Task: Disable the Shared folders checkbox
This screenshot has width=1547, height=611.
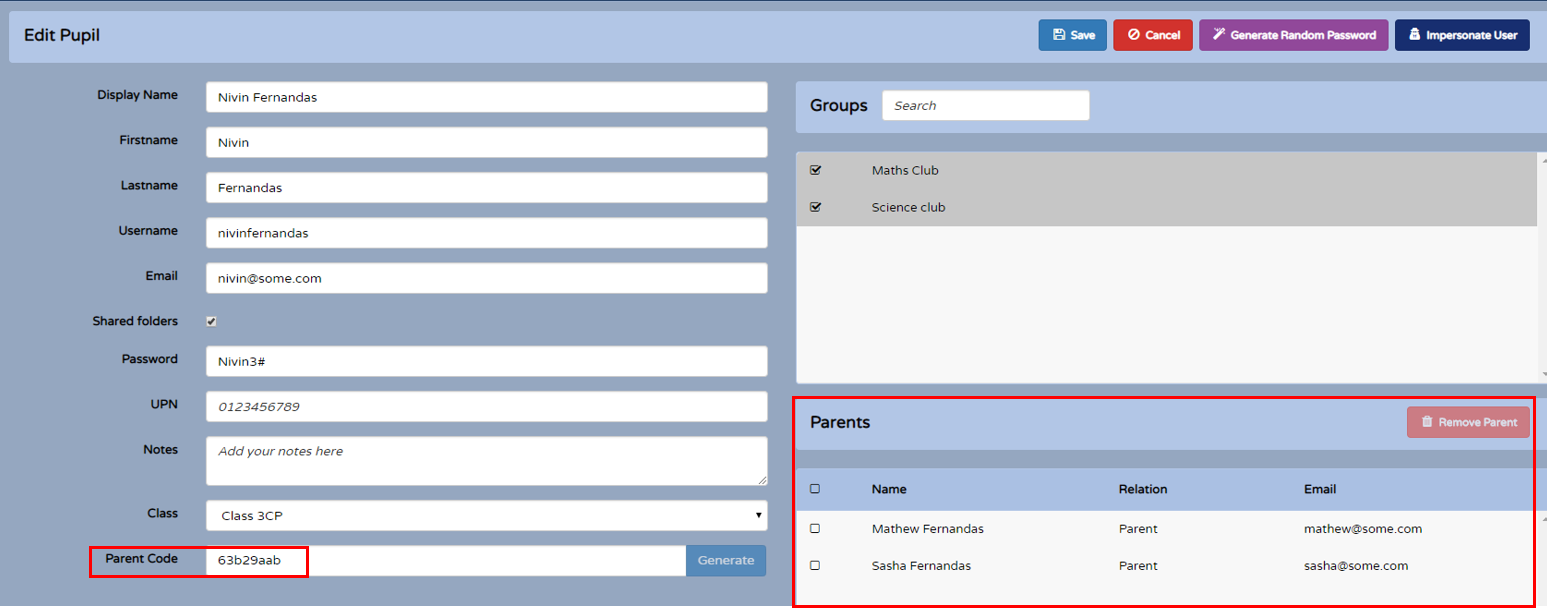Action: point(210,320)
